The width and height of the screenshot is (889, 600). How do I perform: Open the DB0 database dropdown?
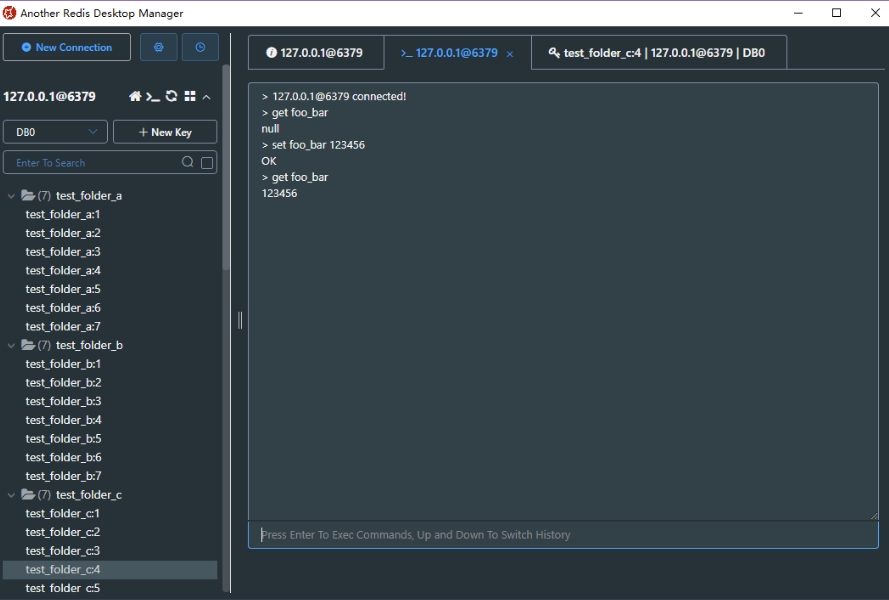click(x=55, y=132)
